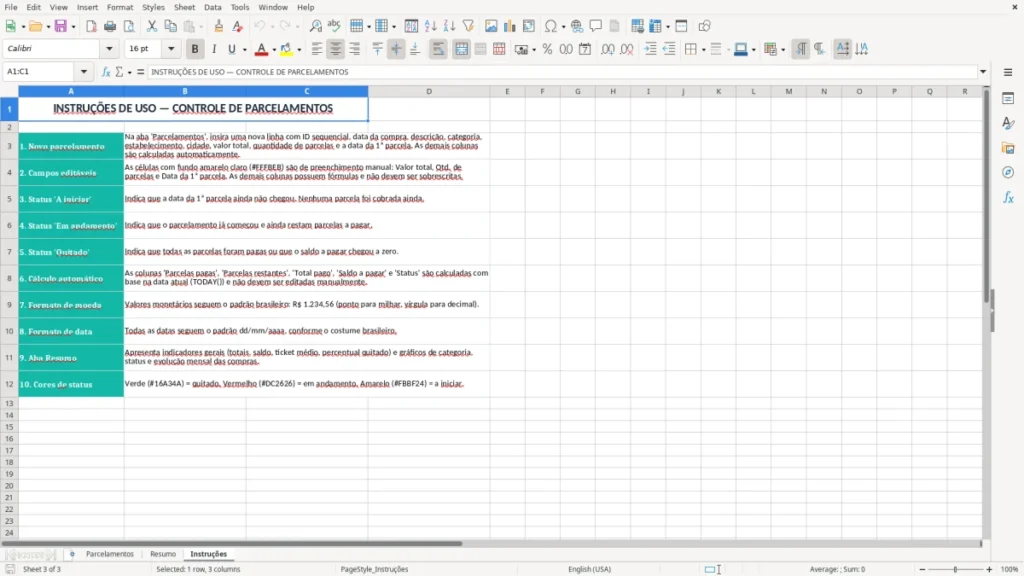
Task: Click cell '1. Novo parcelamento'
Action: 71,146
